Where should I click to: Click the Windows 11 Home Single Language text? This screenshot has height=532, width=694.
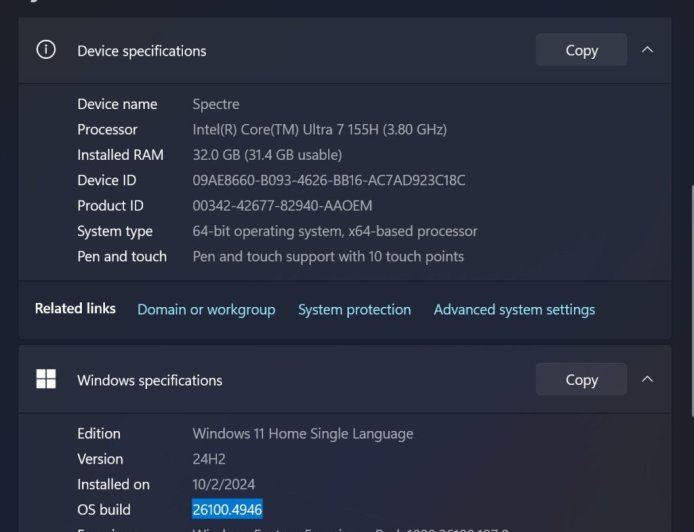[302, 433]
